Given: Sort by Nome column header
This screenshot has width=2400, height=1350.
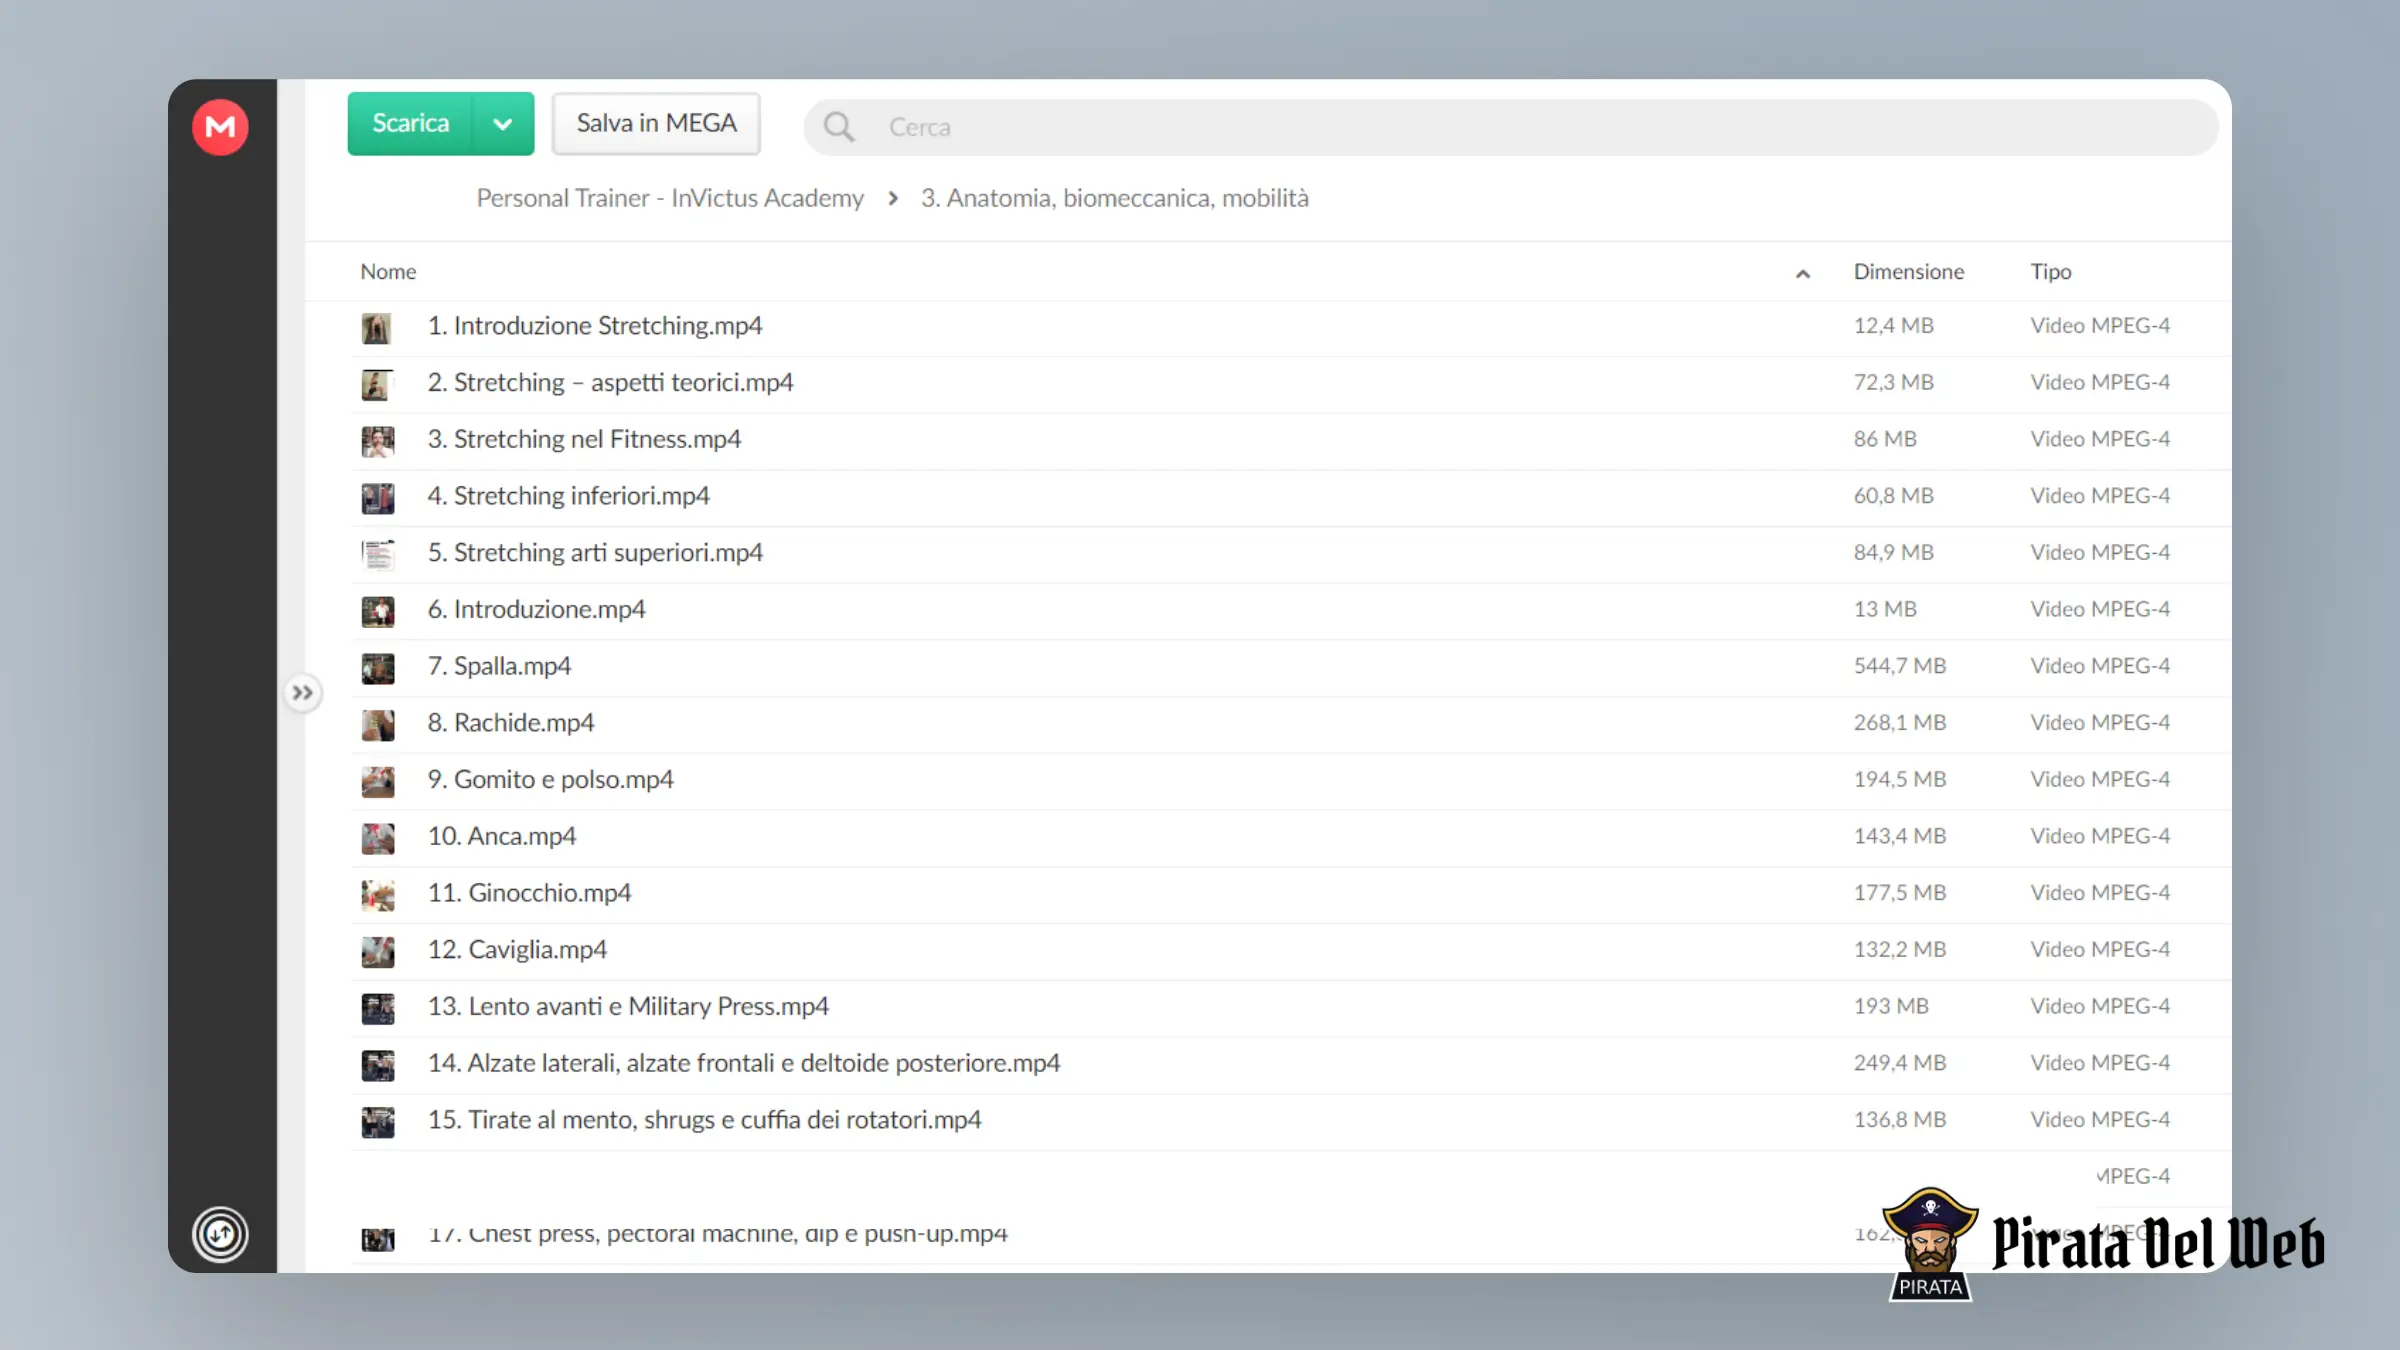Looking at the screenshot, I should pos(388,272).
